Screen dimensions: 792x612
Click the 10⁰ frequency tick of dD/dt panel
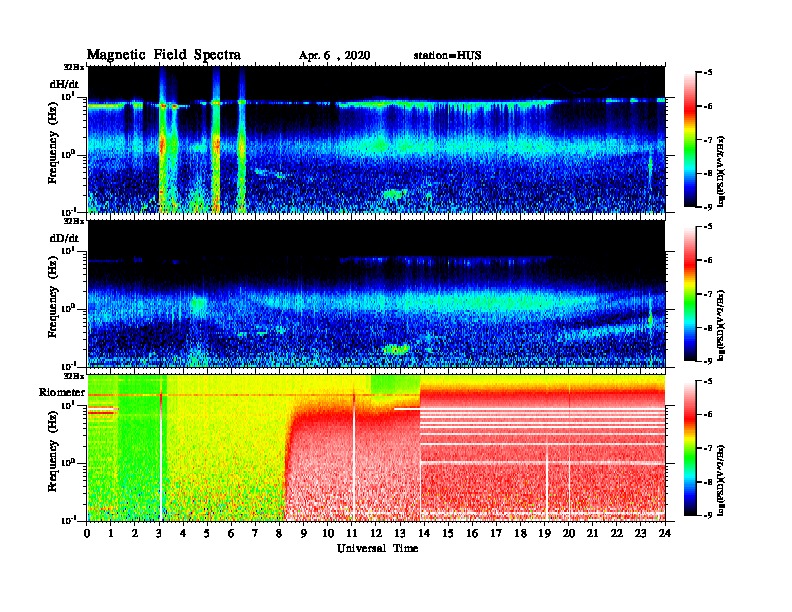(68, 309)
